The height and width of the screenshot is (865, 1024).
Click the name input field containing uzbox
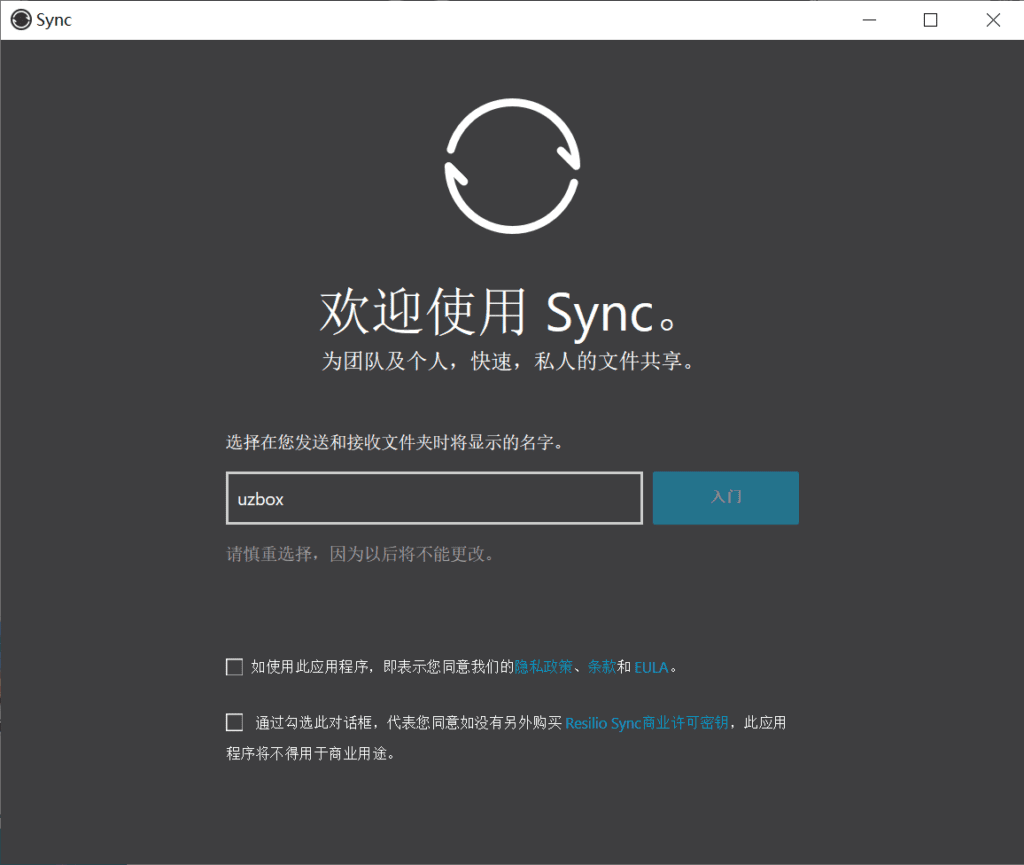point(433,497)
